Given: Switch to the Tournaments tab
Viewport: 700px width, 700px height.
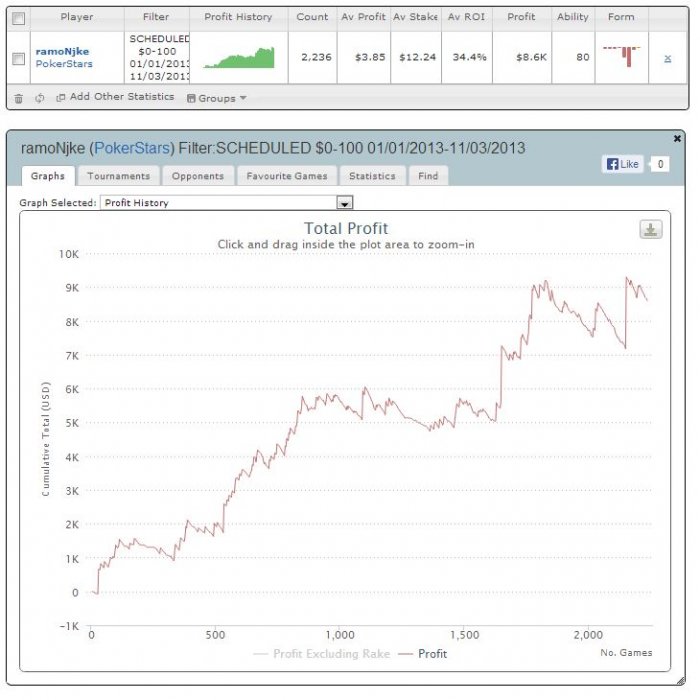Looking at the screenshot, I should click(118, 176).
